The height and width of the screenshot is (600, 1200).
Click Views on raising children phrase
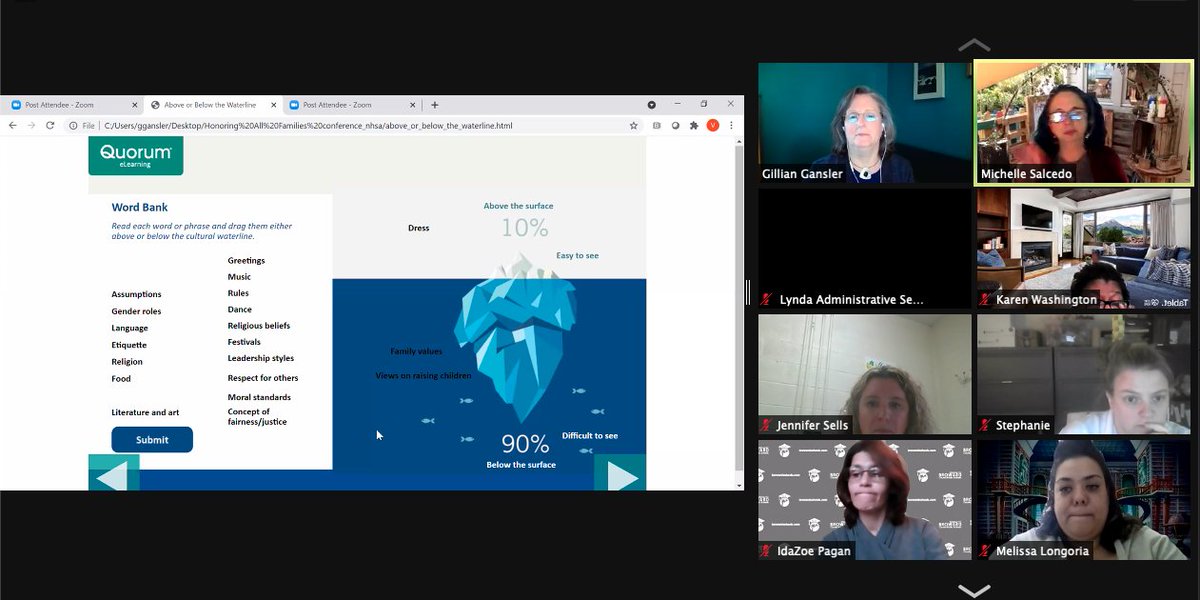click(x=423, y=376)
